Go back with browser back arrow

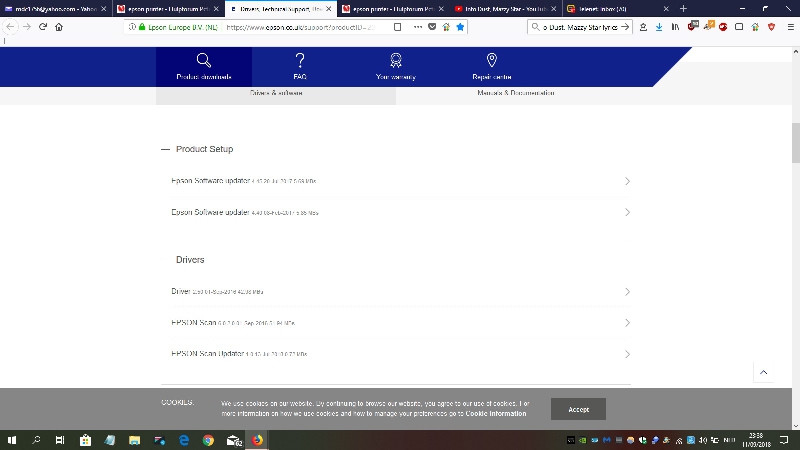[10, 27]
